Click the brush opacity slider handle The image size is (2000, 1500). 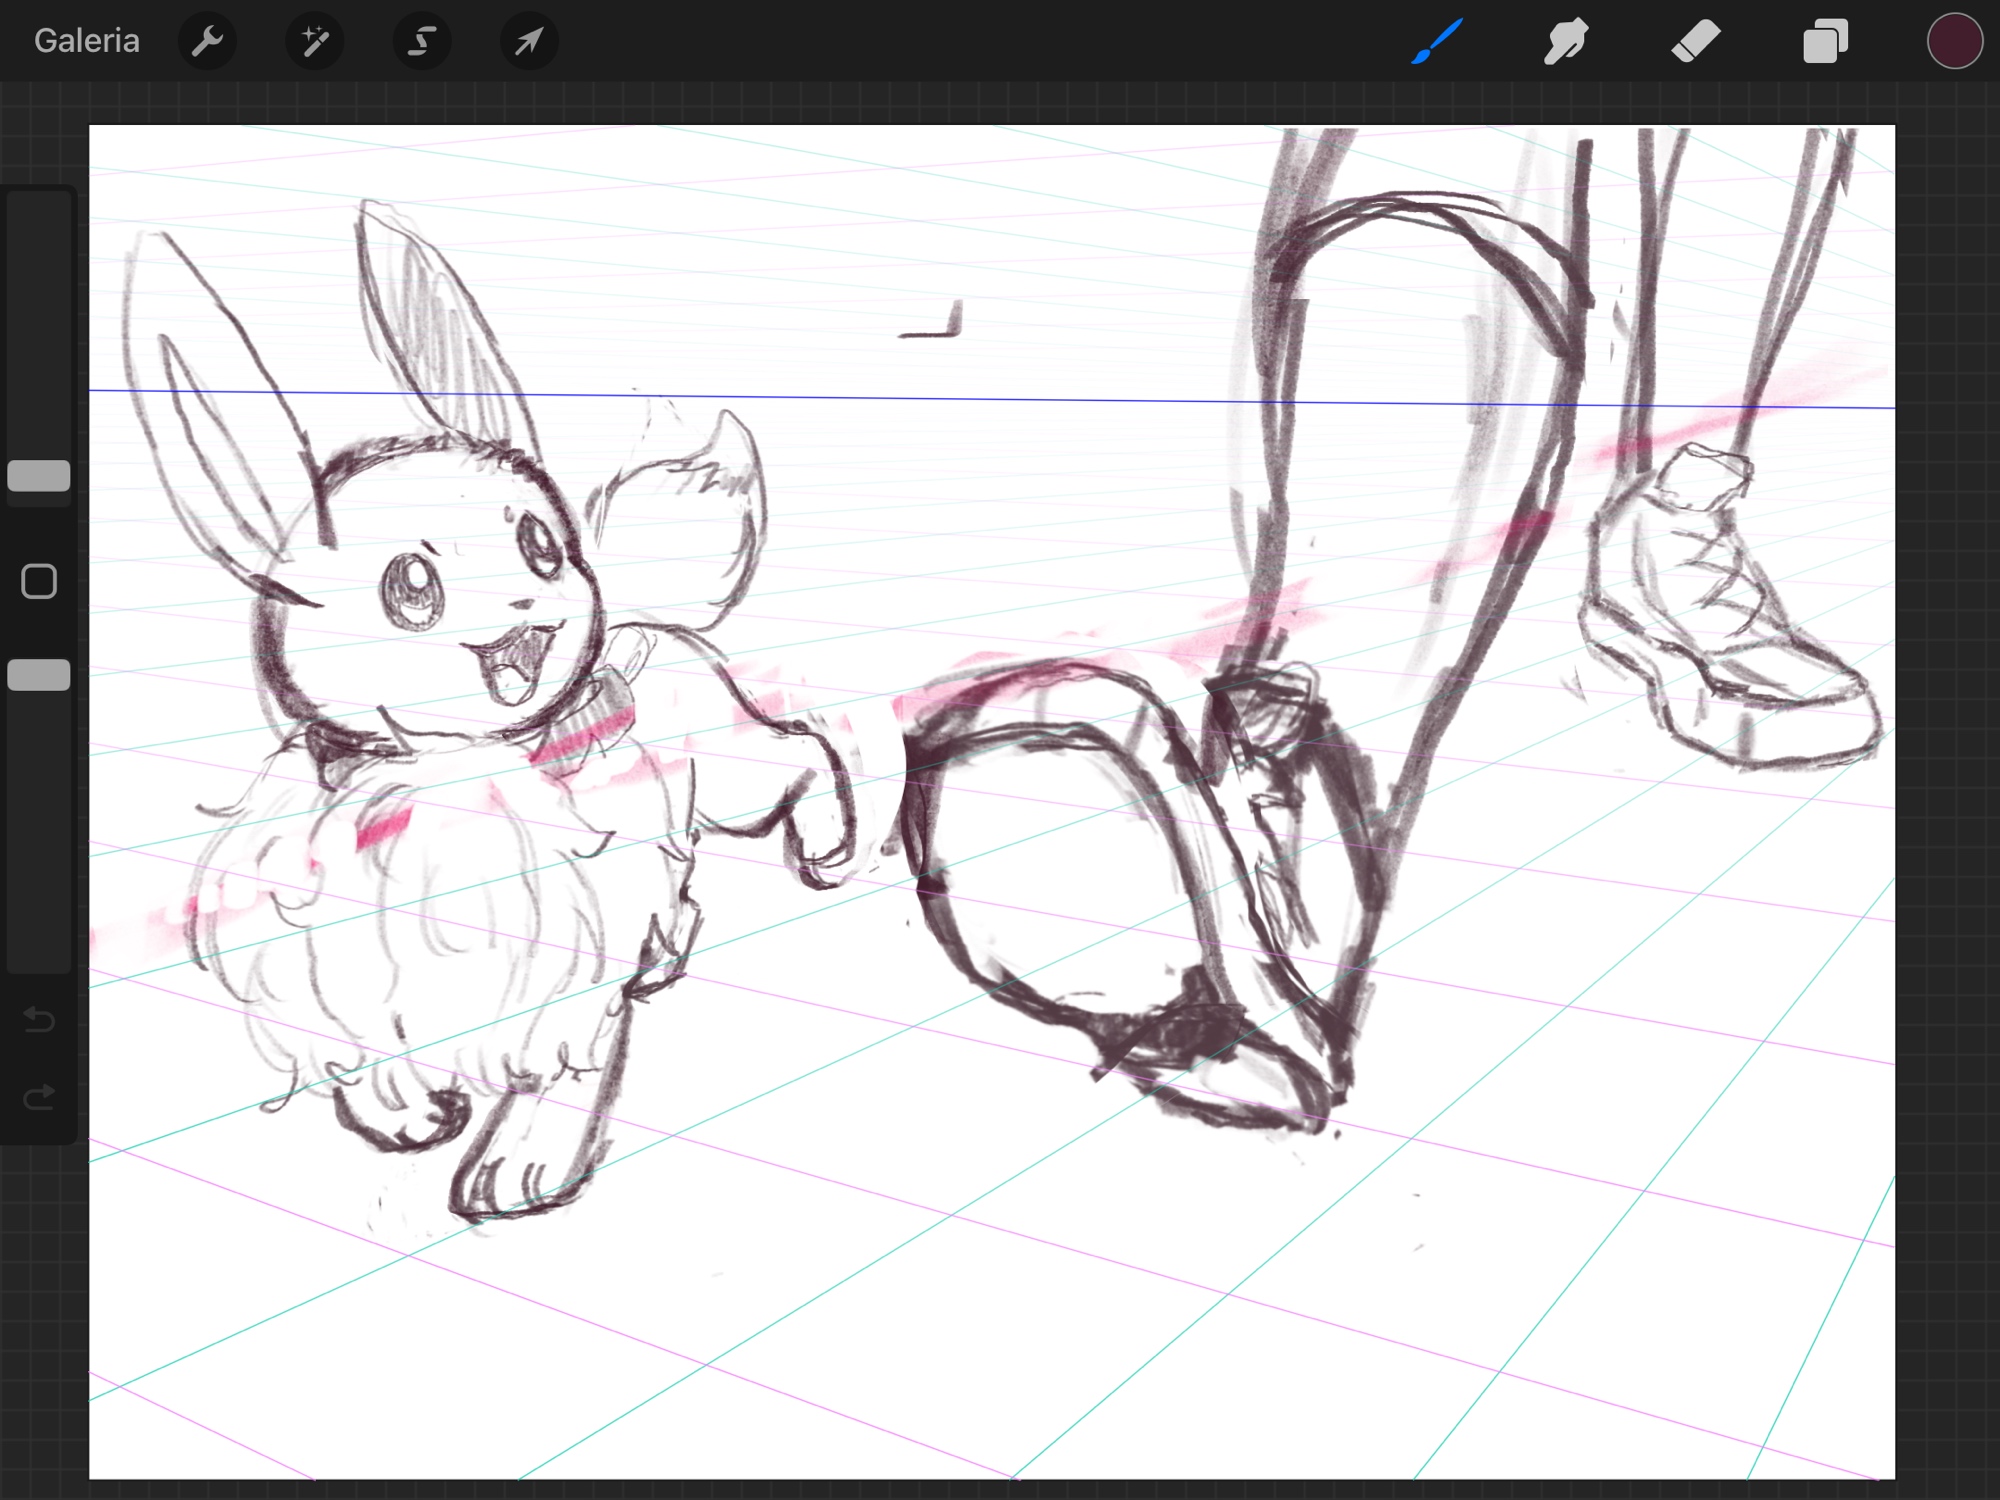click(39, 675)
